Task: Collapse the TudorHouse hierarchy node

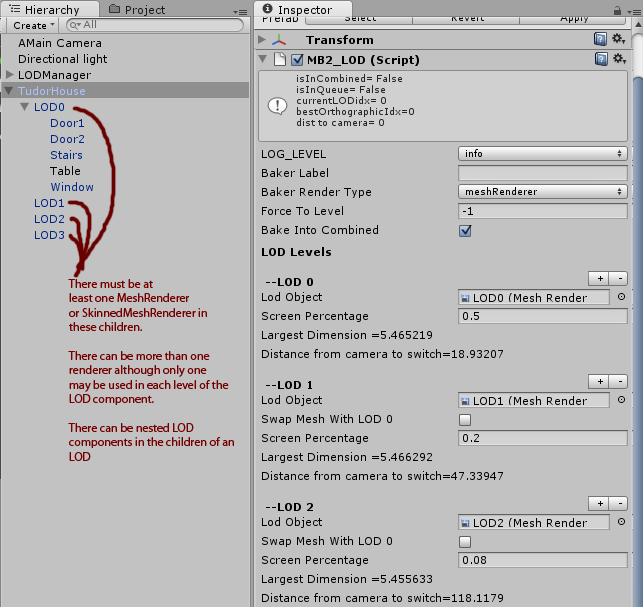Action: pyautogui.click(x=10, y=91)
